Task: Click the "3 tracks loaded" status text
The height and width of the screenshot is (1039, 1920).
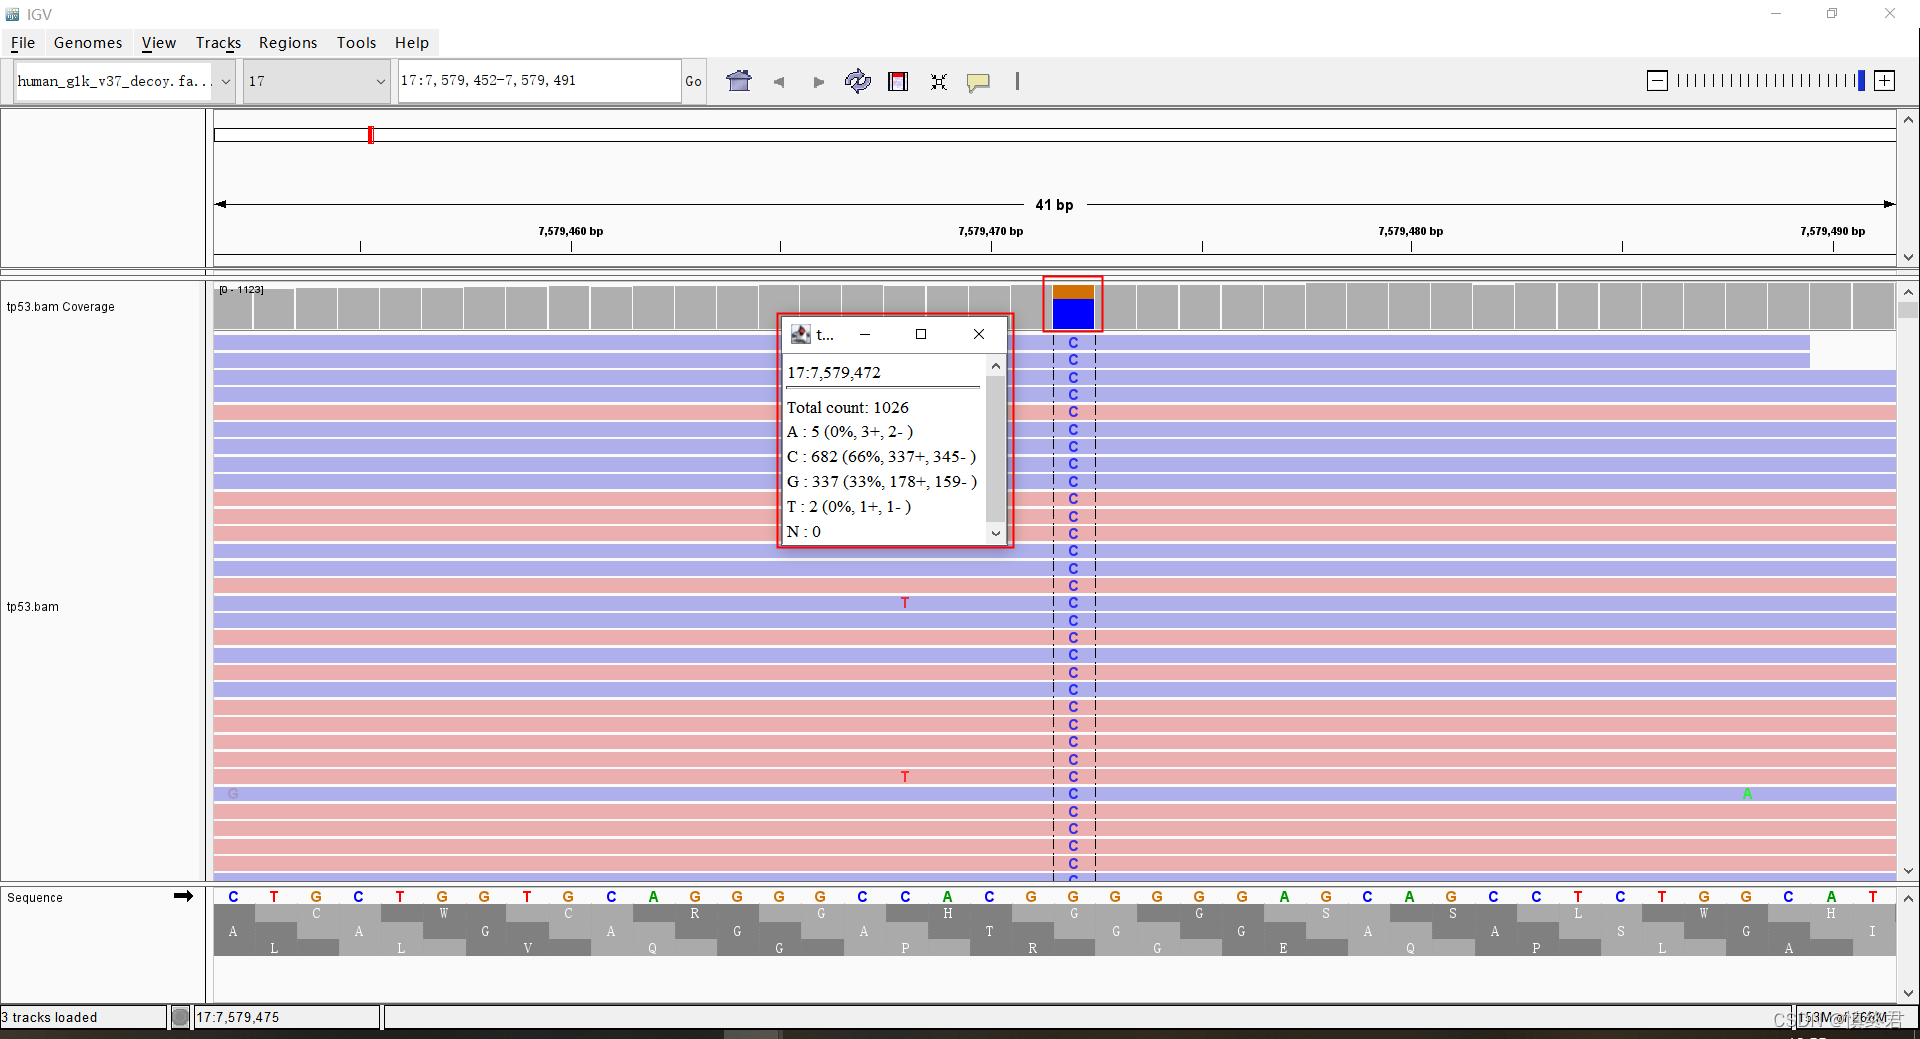Action: click(50, 1017)
